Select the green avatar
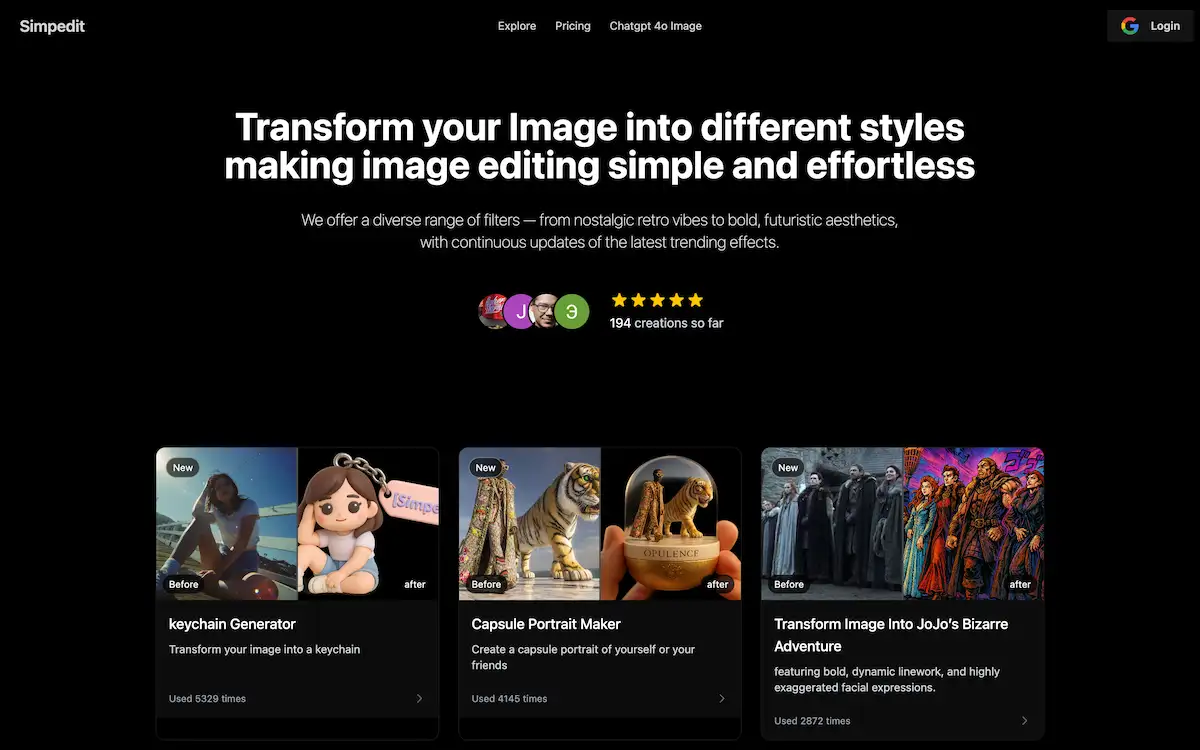The height and width of the screenshot is (750, 1200). tap(572, 311)
